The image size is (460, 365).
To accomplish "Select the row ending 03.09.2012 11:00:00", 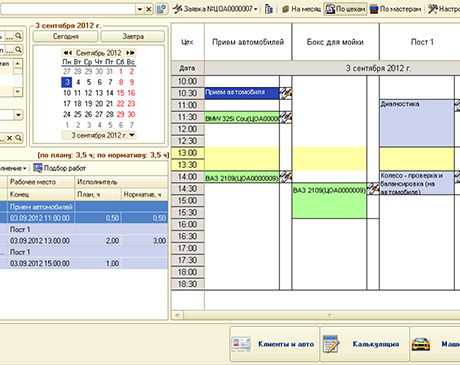I will (x=84, y=218).
